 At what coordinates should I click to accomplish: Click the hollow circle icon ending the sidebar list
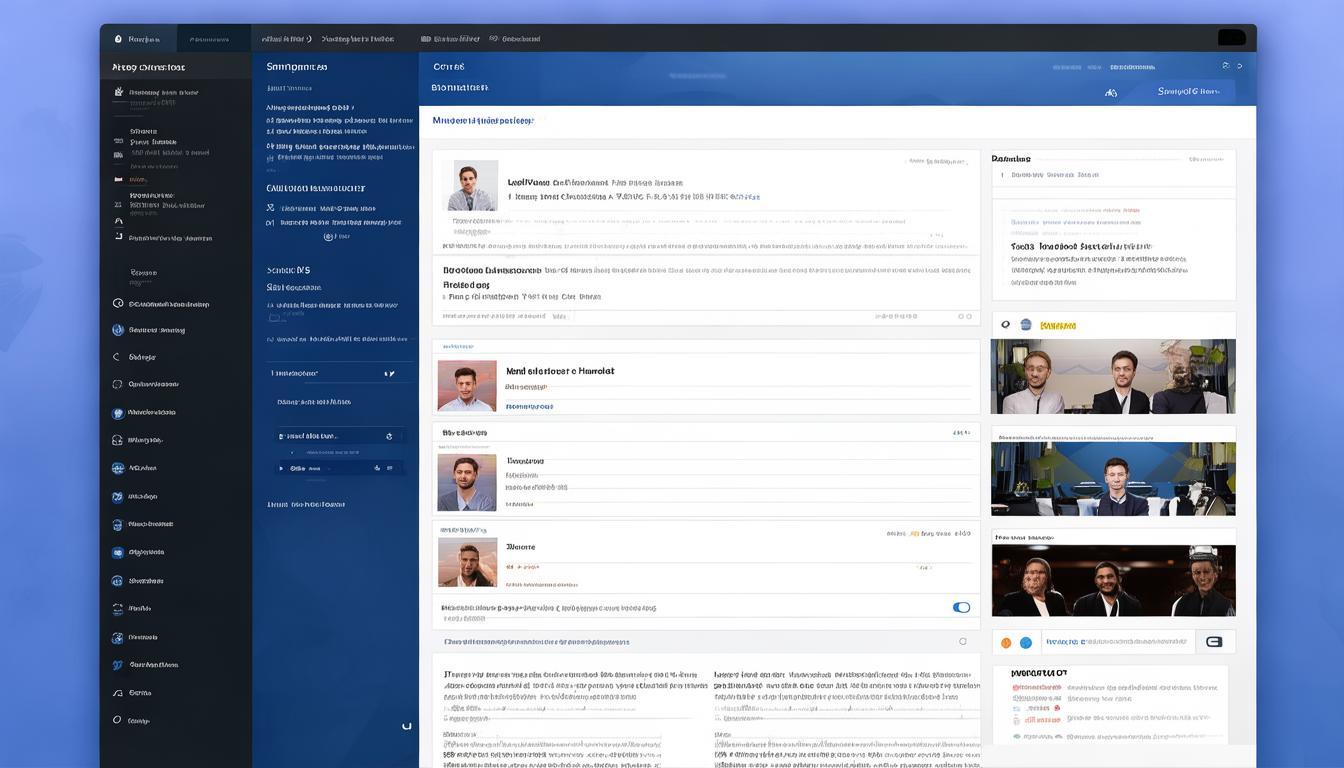point(117,720)
